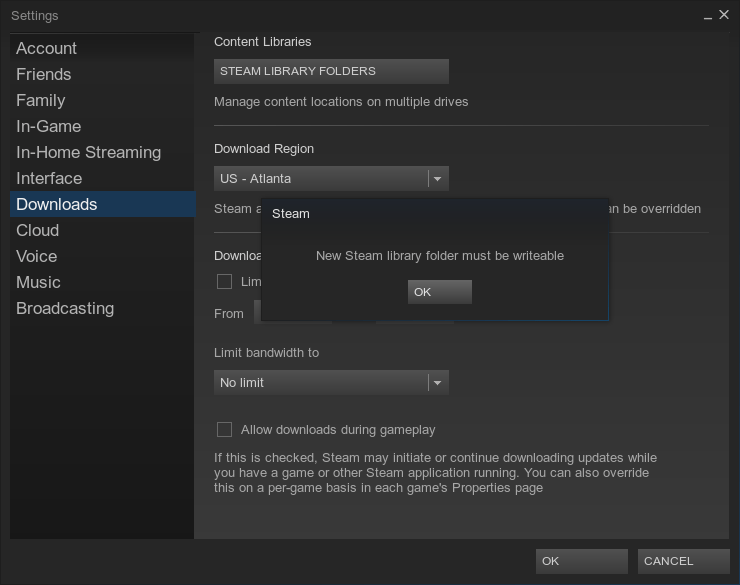This screenshot has height=585, width=740.
Task: Go to Voice settings
Action: pos(102,256)
